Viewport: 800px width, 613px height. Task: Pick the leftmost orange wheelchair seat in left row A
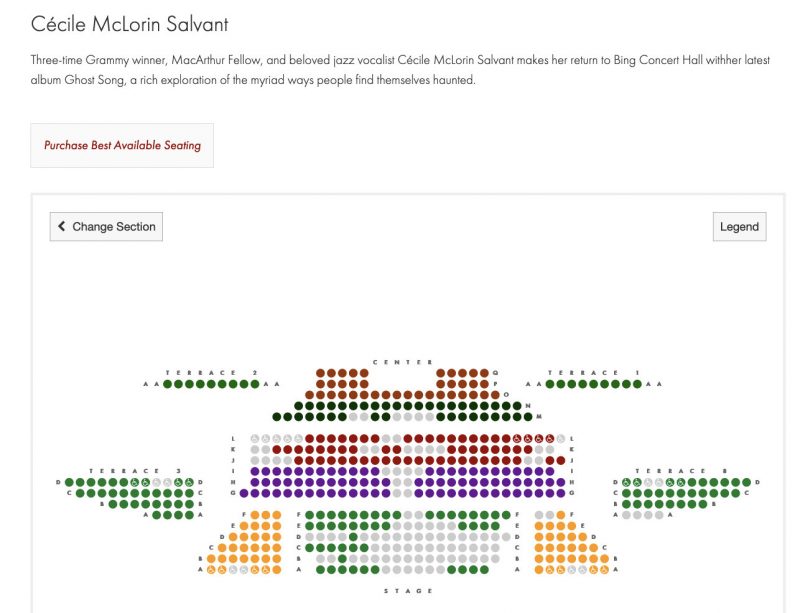click(x=211, y=570)
